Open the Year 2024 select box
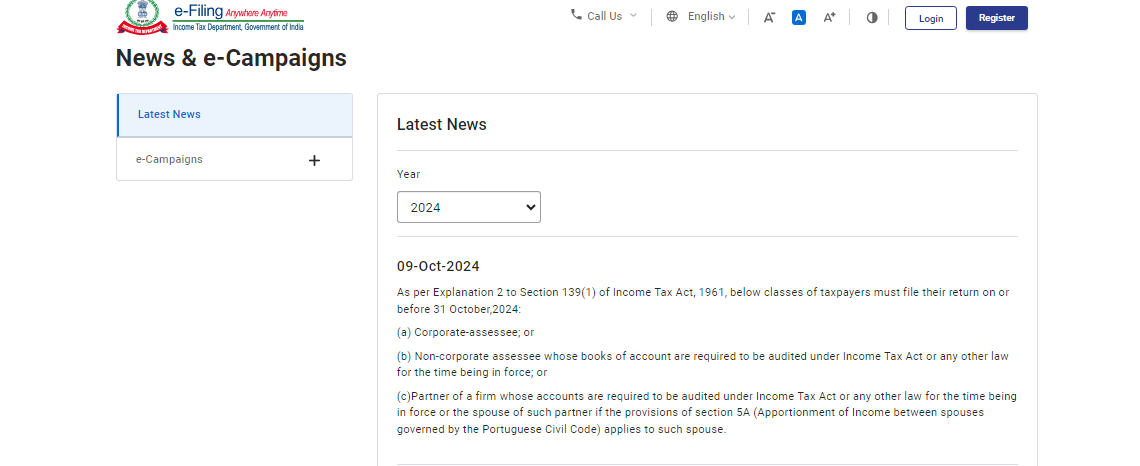 [469, 207]
